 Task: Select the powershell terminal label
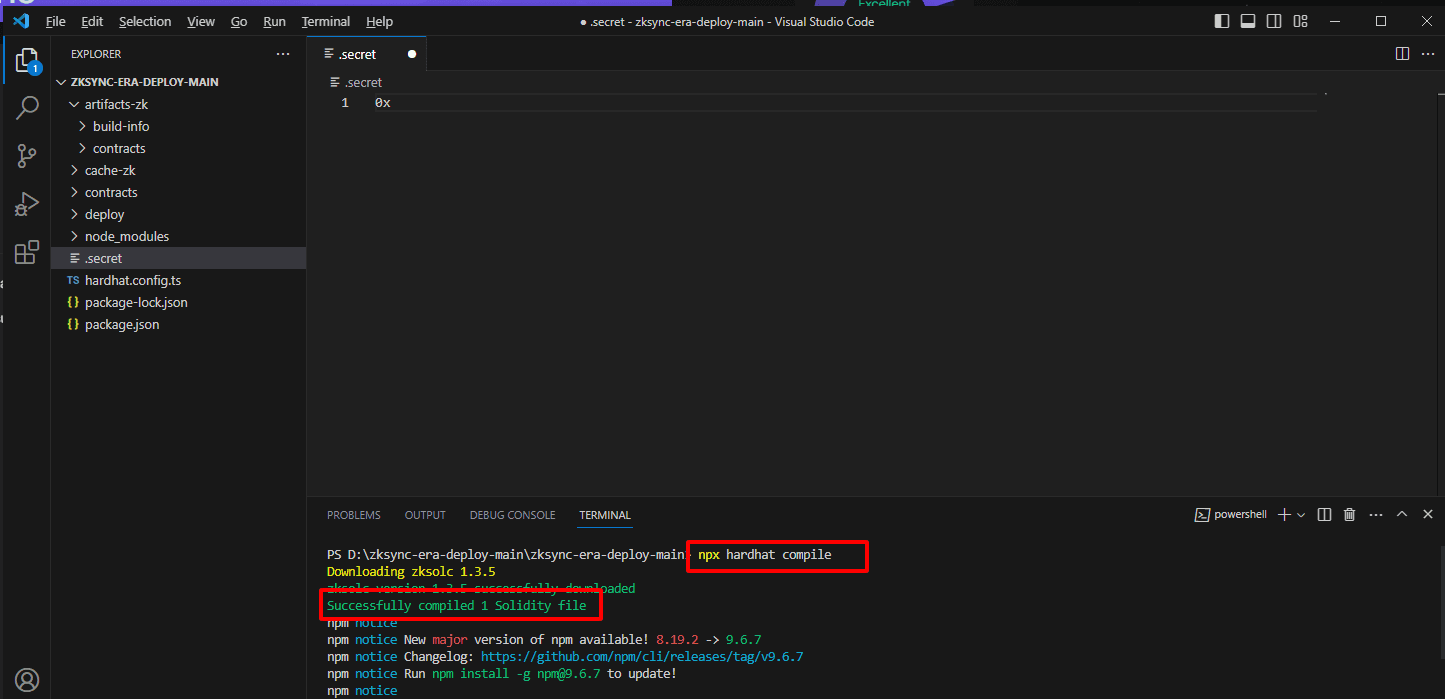tap(1231, 515)
